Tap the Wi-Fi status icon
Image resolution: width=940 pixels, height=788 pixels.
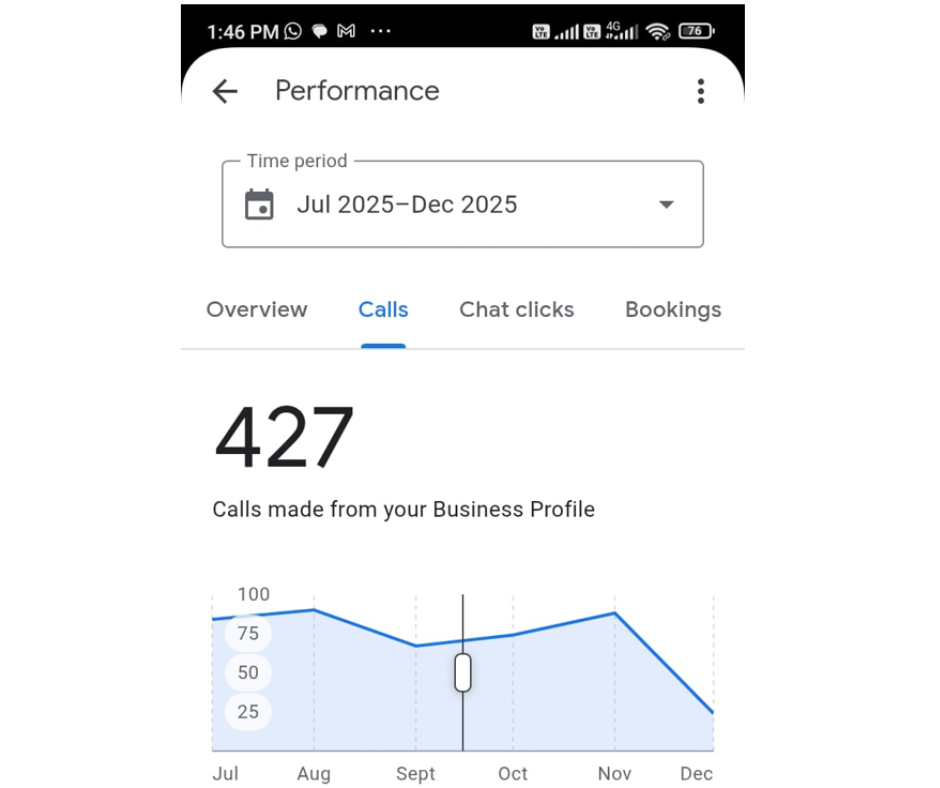pyautogui.click(x=657, y=32)
